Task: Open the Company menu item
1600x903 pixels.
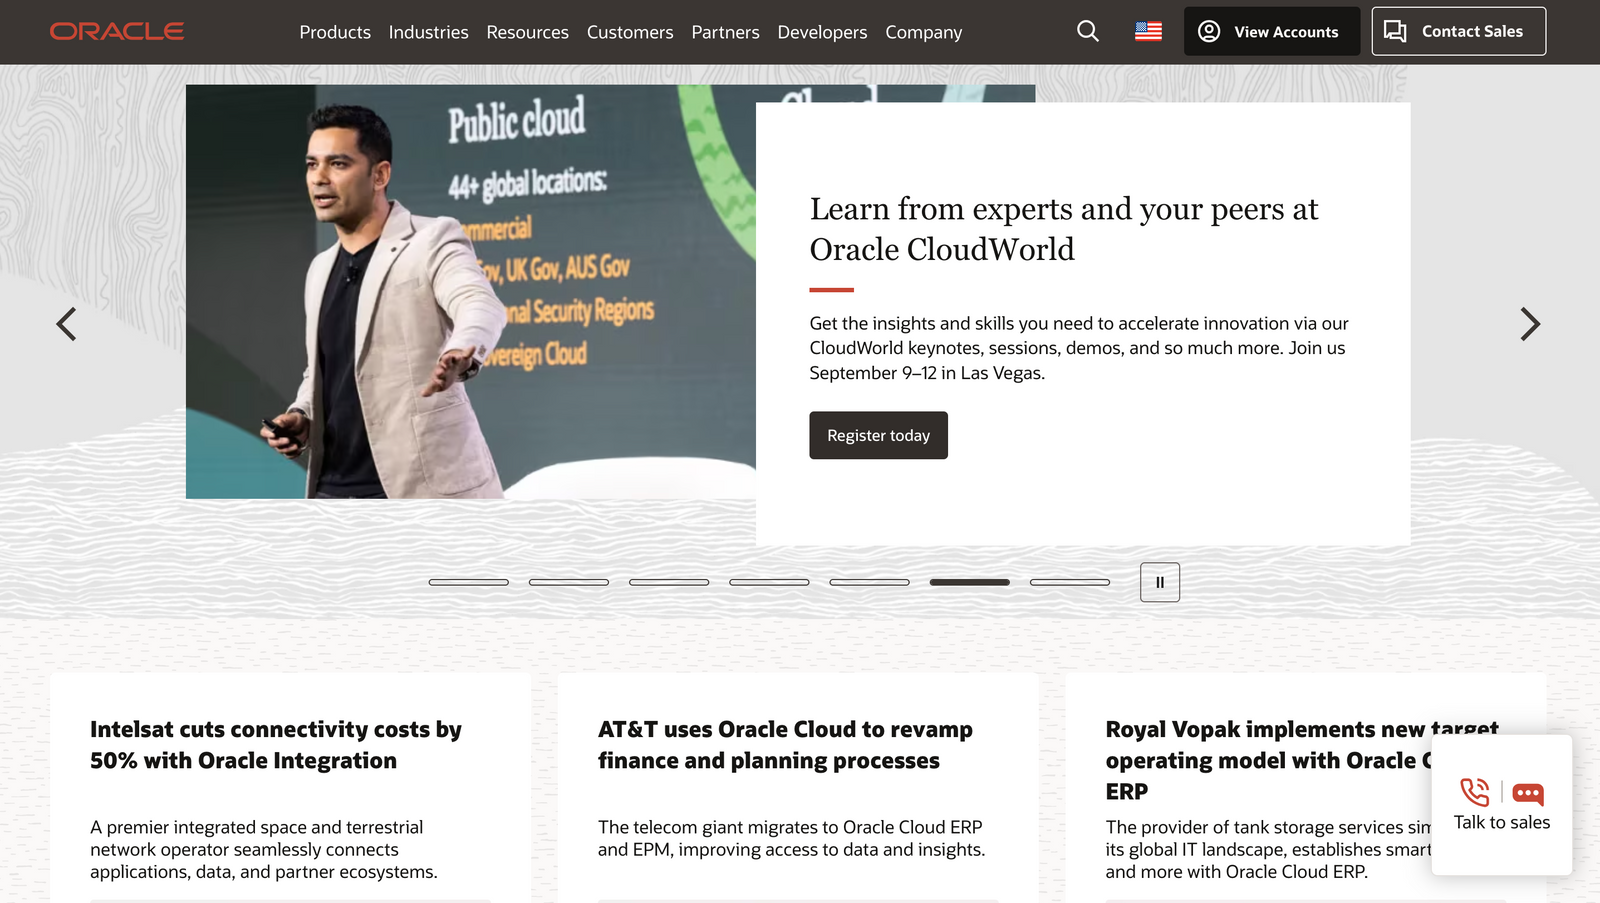Action: (x=923, y=31)
